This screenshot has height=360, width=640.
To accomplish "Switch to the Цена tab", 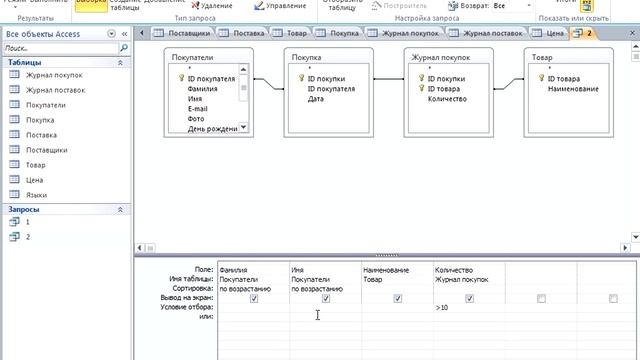I will click(x=549, y=33).
